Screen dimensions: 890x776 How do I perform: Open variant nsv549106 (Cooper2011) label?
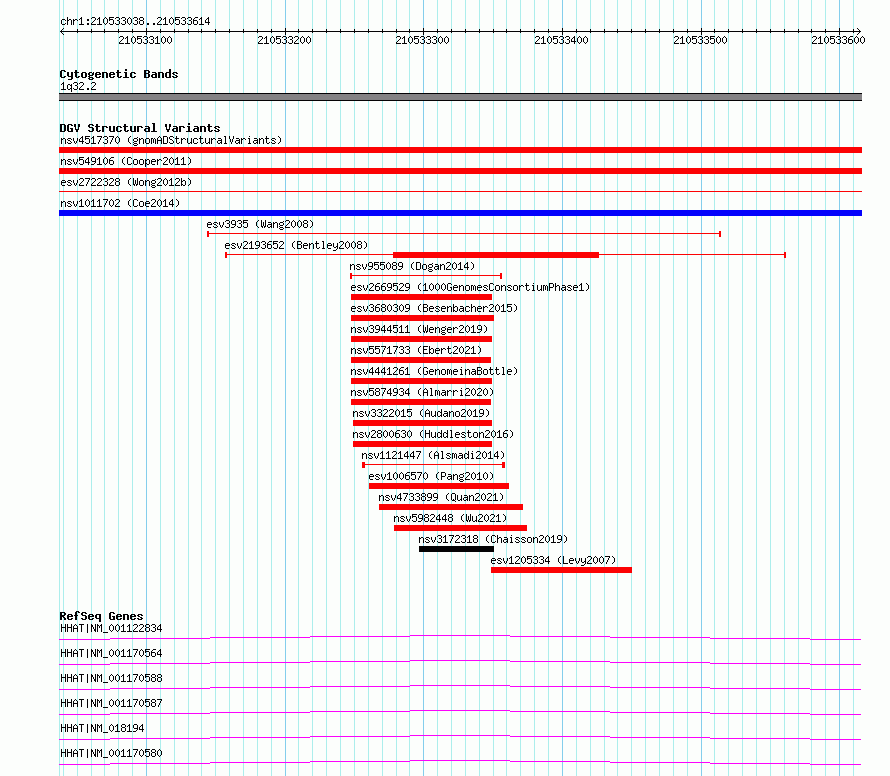pyautogui.click(x=126, y=161)
